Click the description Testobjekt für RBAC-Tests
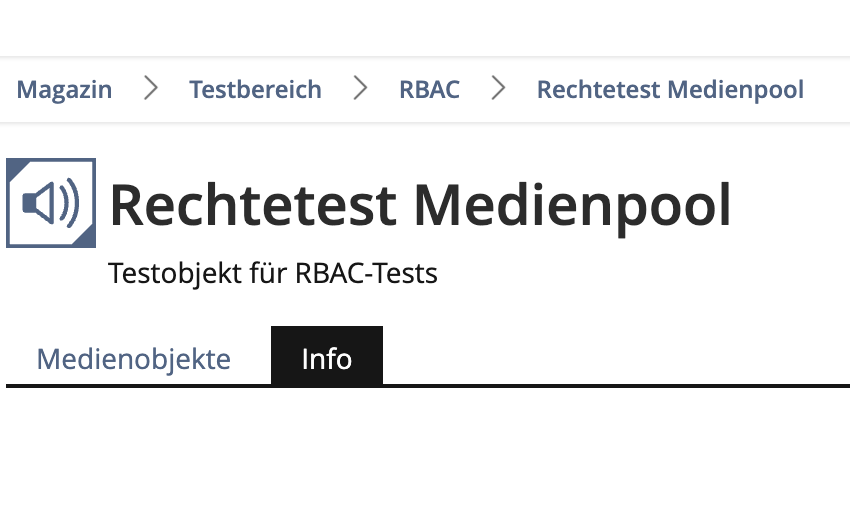The height and width of the screenshot is (520, 850). [272, 273]
